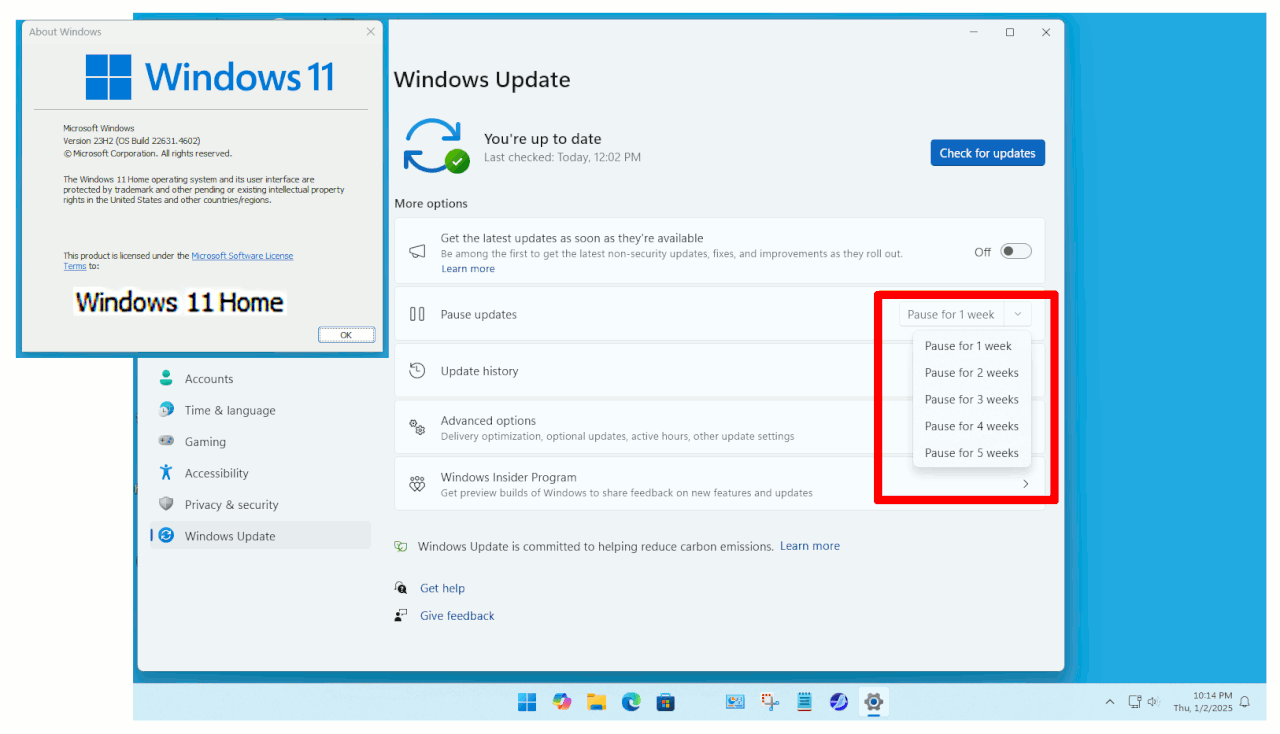Select Time & language in sidebar
The image size is (1280, 734).
coord(230,410)
